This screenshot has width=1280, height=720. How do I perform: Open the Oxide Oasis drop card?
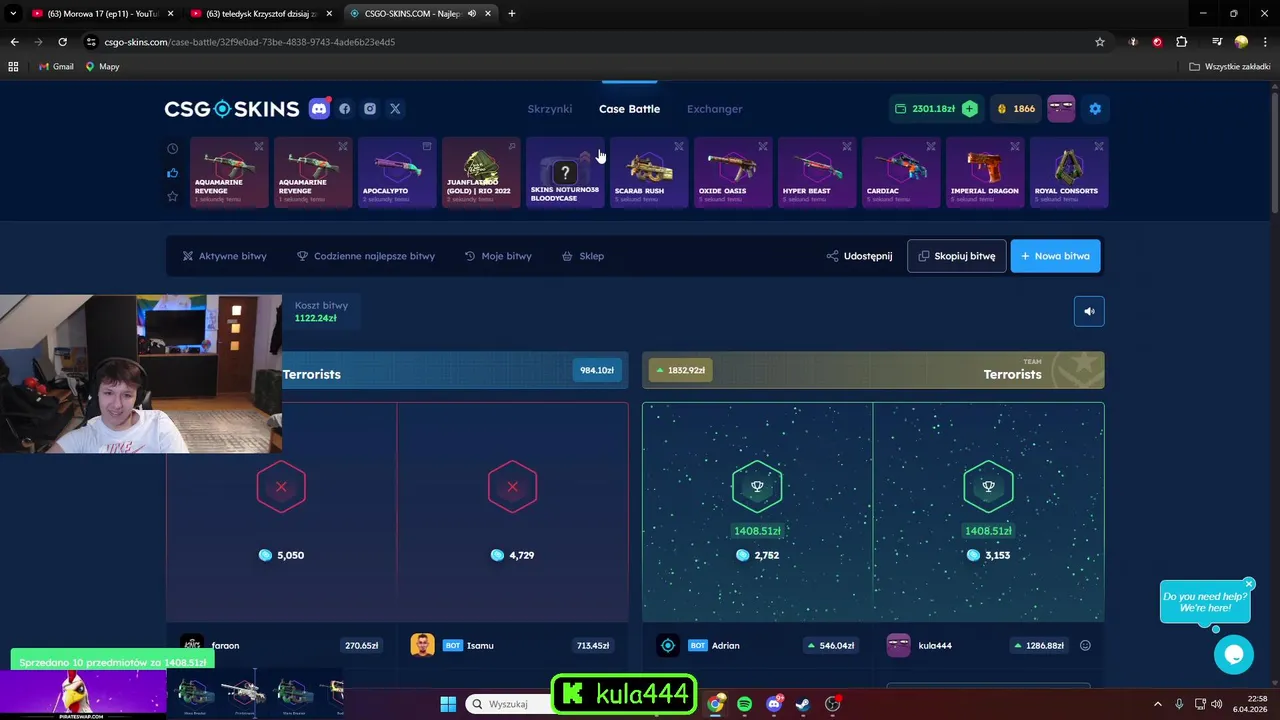(x=733, y=173)
